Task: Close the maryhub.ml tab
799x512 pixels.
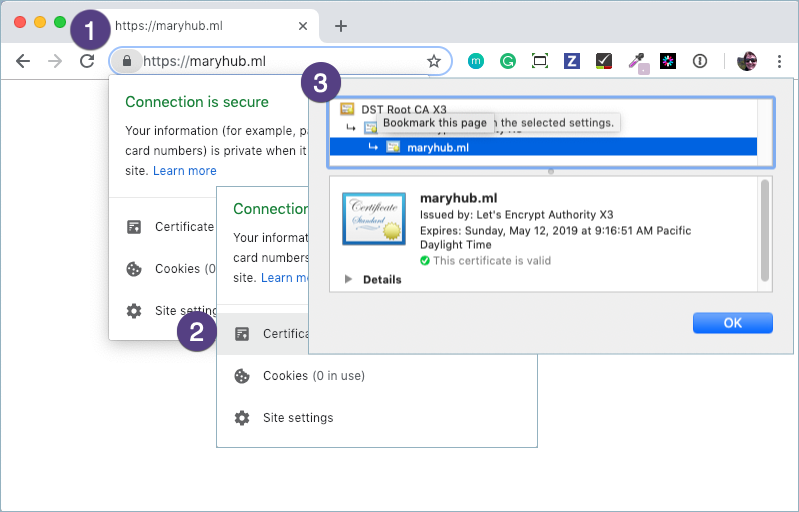Action: [x=303, y=26]
